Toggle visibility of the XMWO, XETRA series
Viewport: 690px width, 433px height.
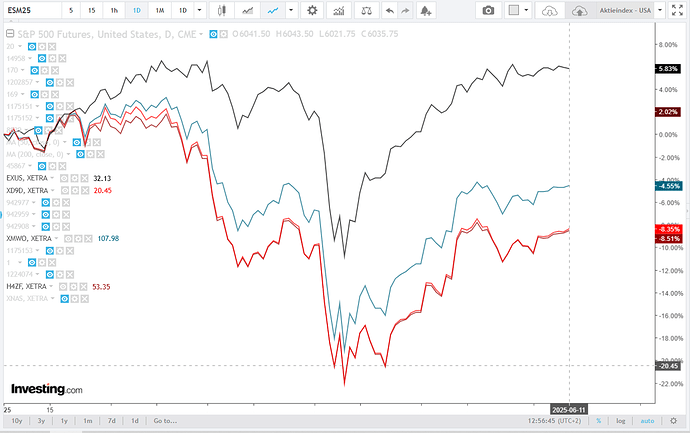pyautogui.click(x=68, y=239)
